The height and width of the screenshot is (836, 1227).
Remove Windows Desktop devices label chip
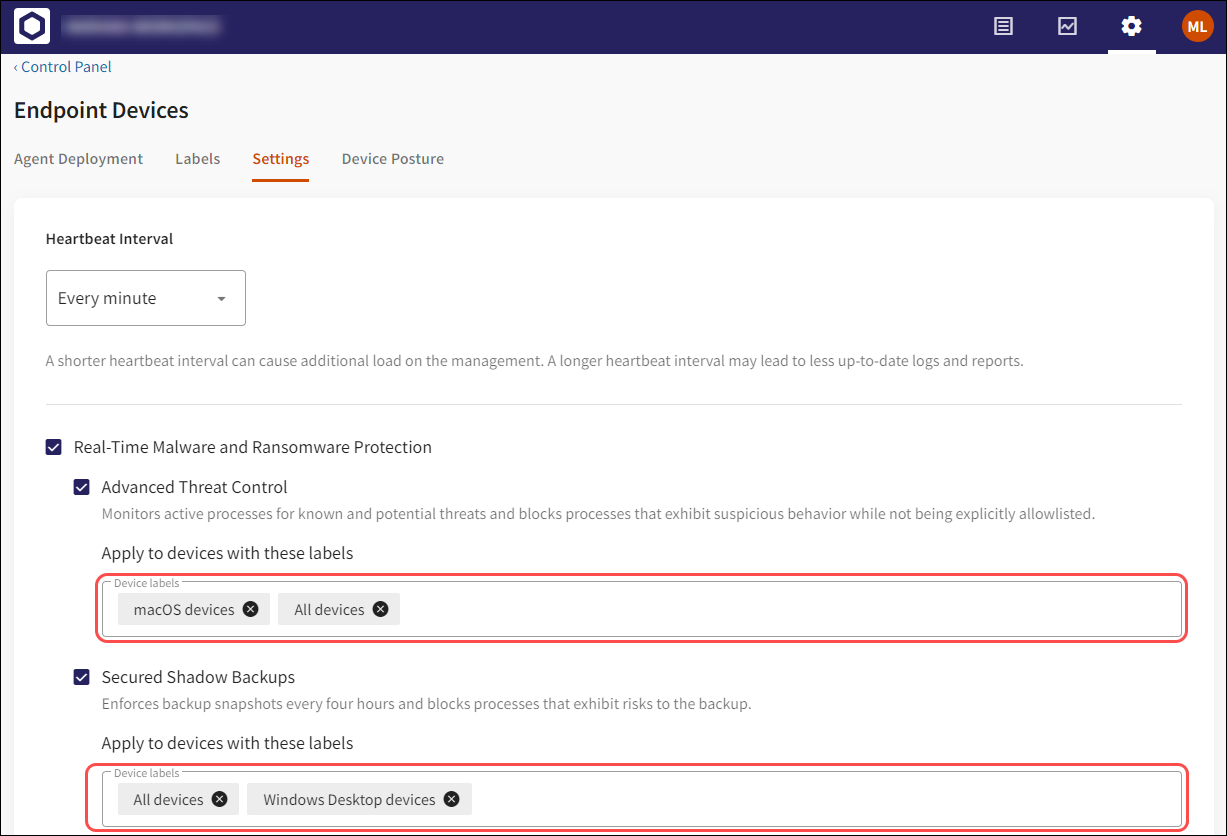coord(451,799)
